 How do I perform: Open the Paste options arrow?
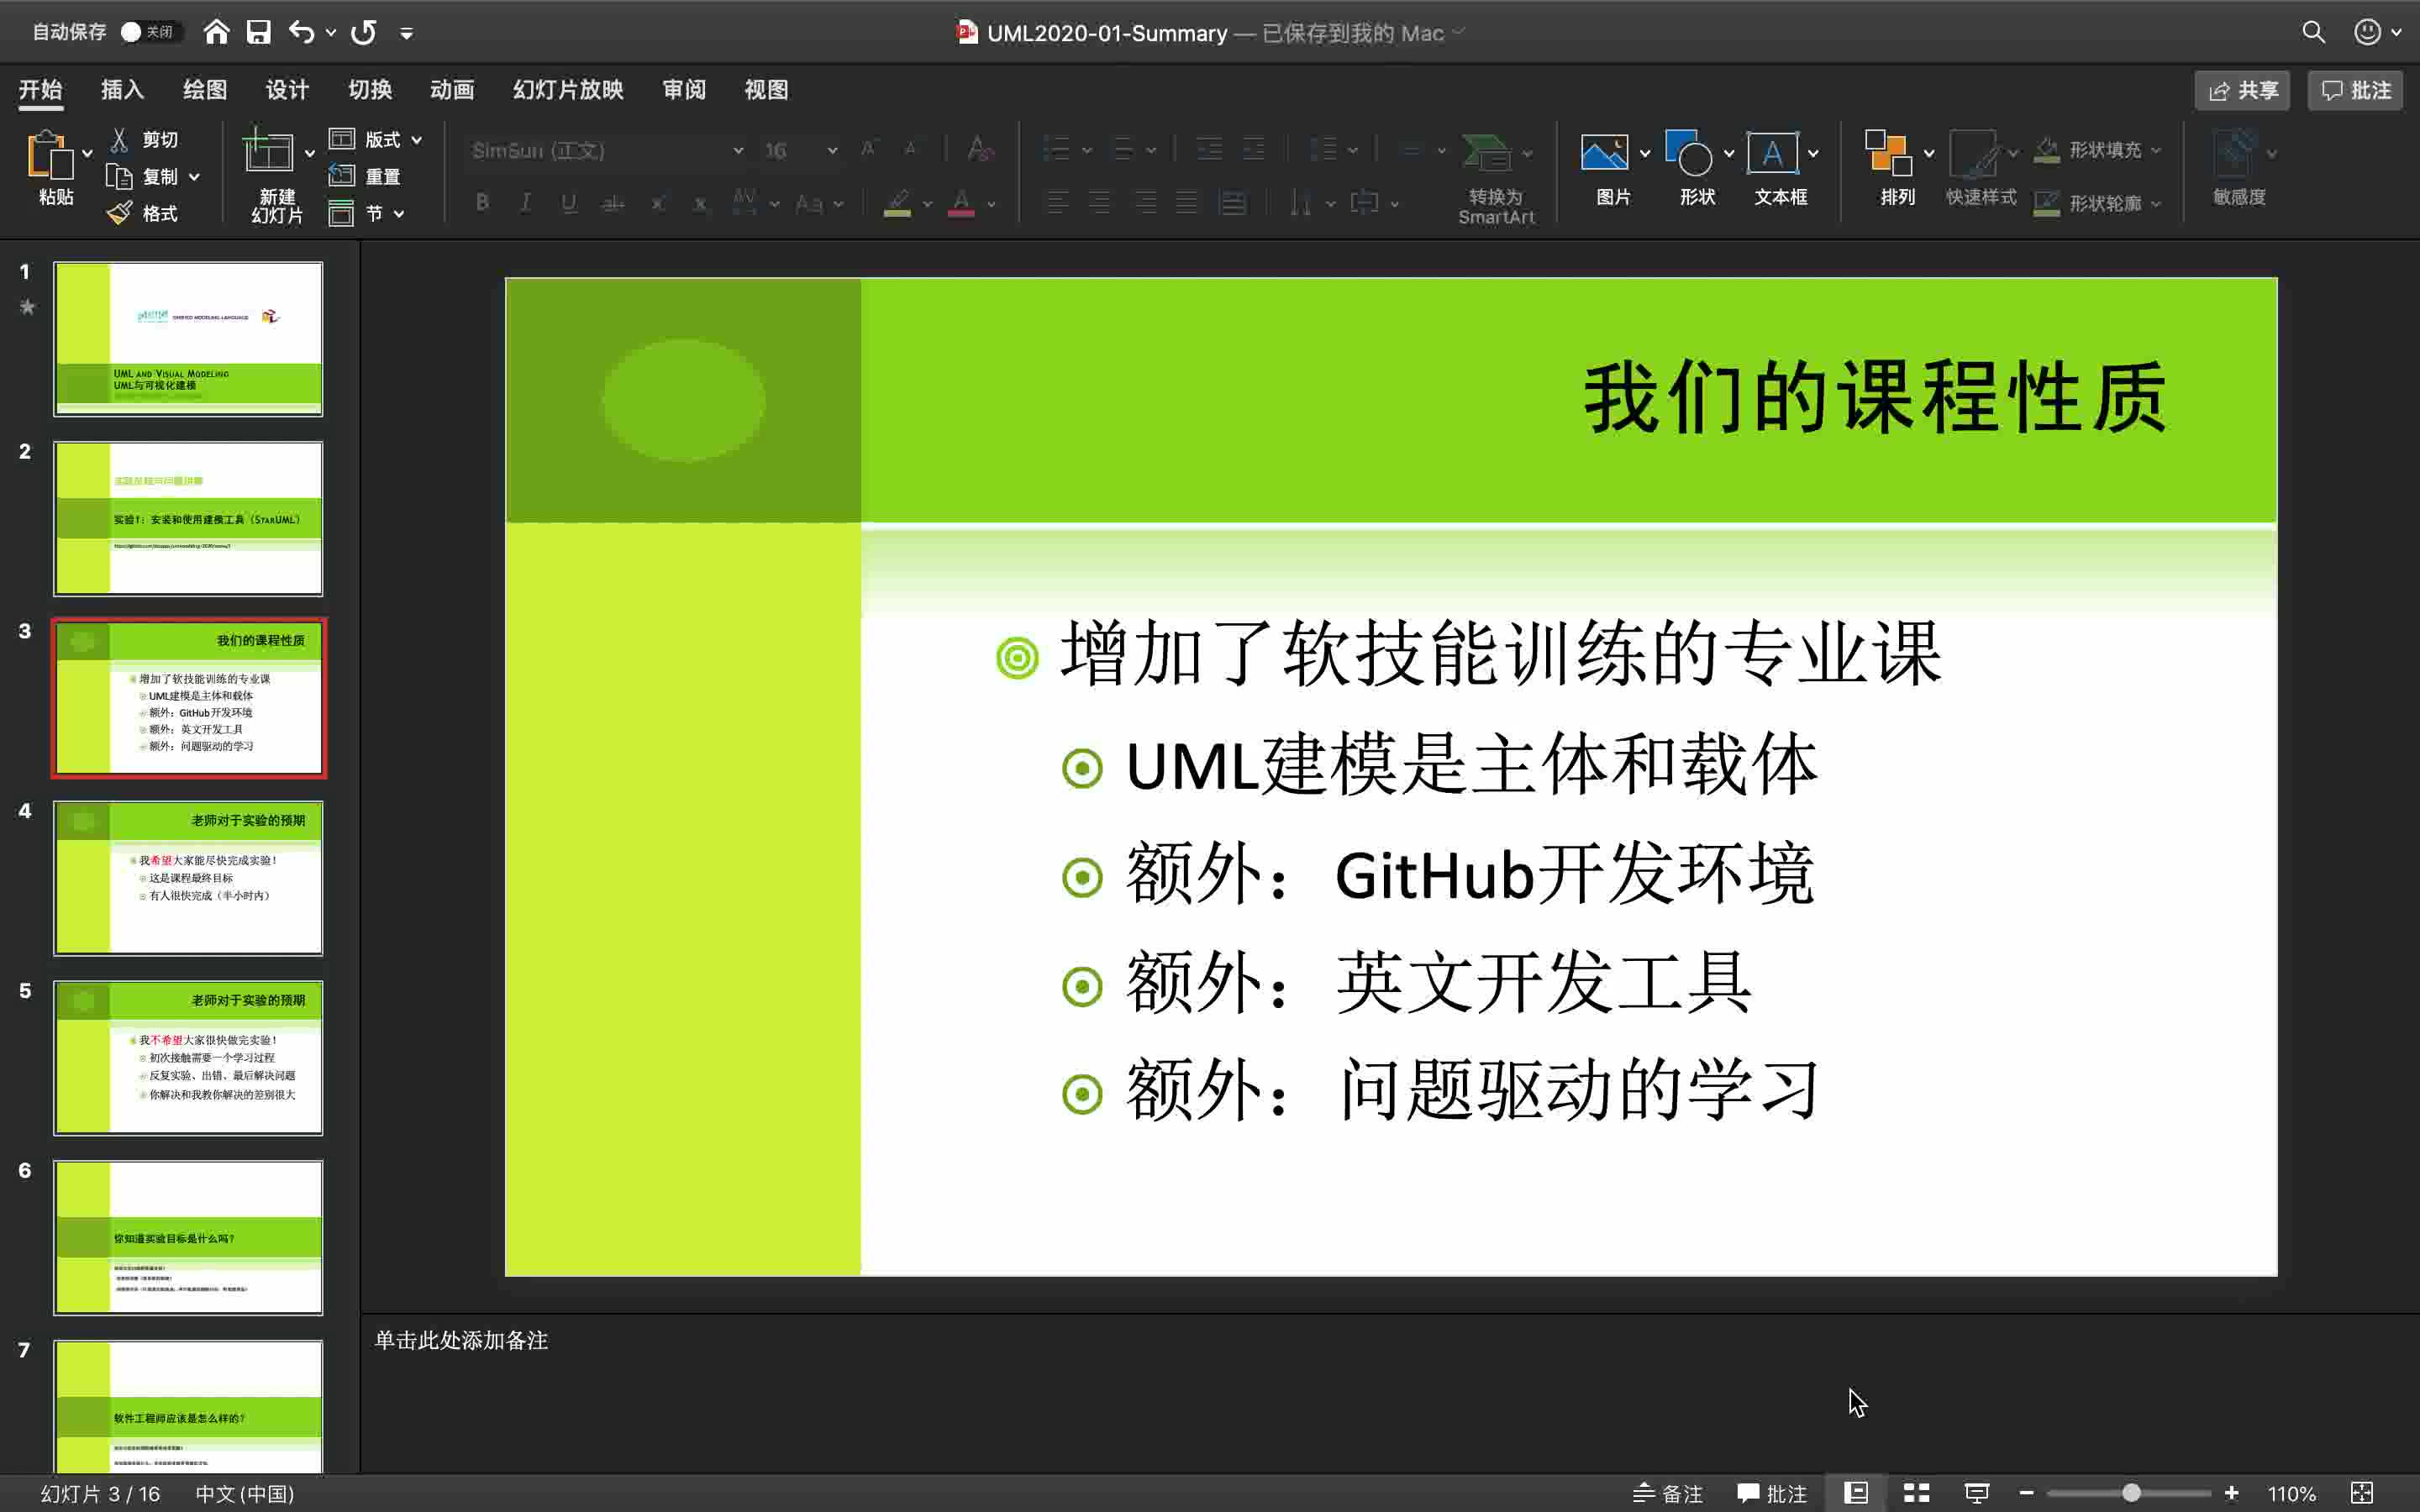[87, 153]
